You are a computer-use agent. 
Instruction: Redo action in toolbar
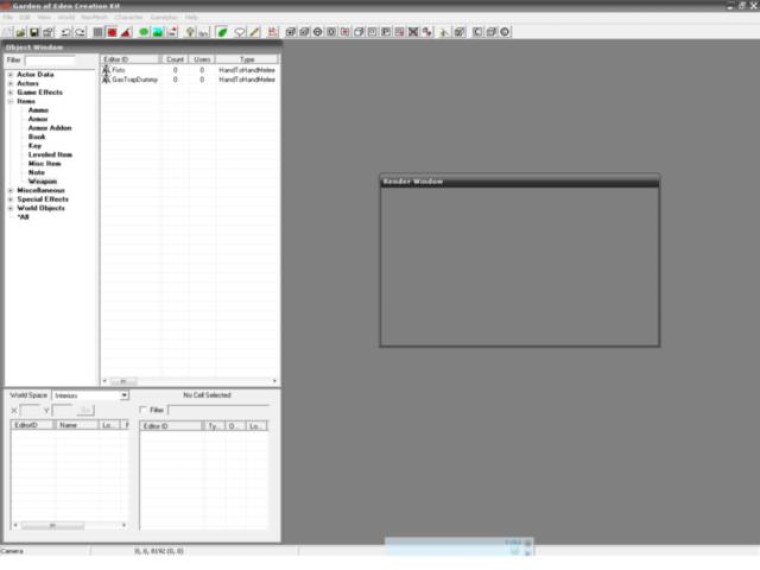coord(79,32)
